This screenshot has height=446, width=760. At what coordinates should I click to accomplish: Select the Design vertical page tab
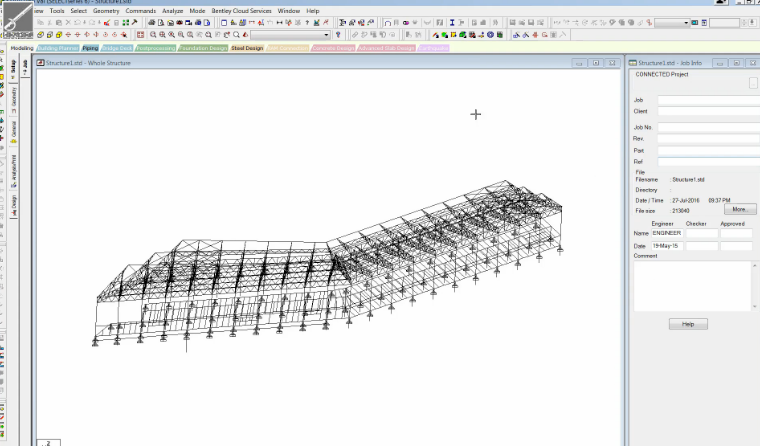coord(14,205)
